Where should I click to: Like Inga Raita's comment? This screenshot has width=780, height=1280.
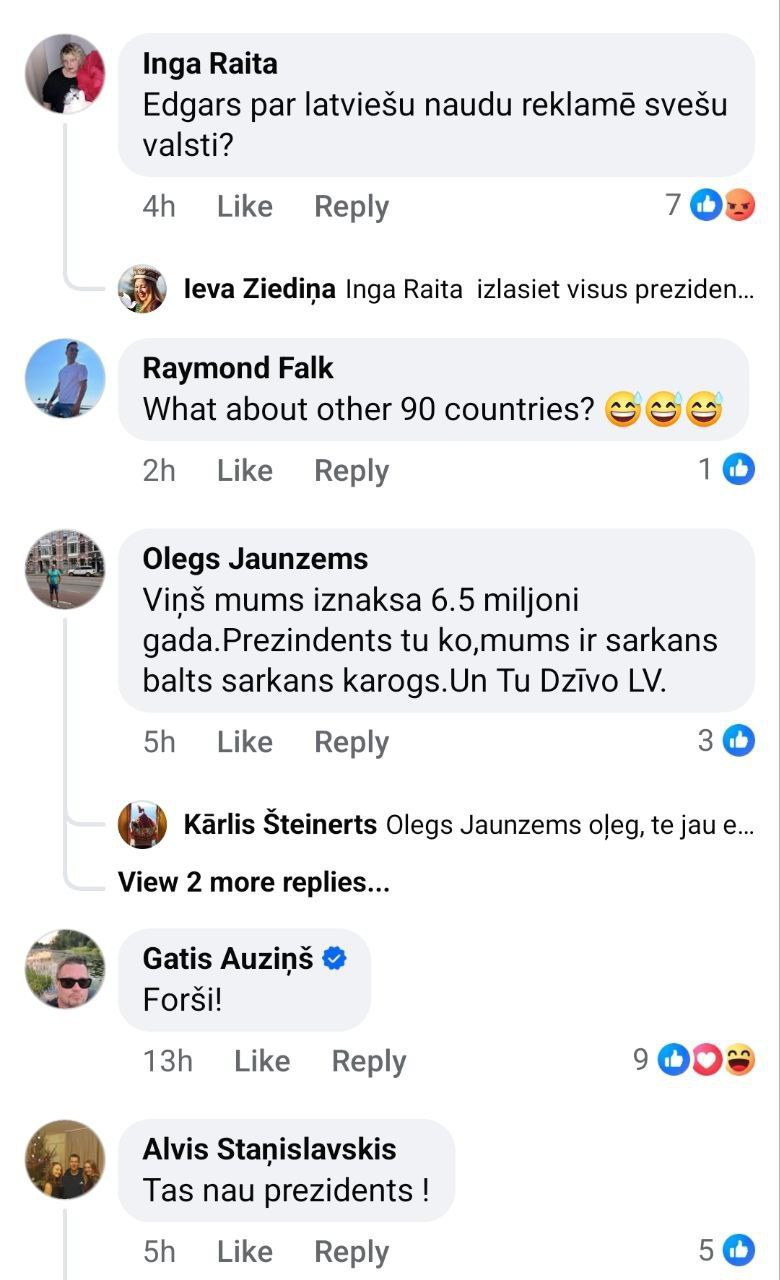click(x=244, y=207)
